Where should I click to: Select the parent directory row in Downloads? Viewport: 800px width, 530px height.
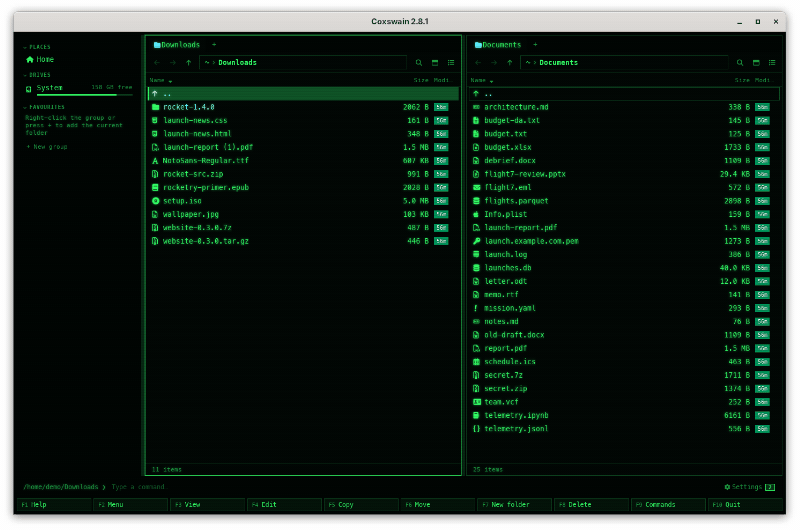(x=303, y=94)
